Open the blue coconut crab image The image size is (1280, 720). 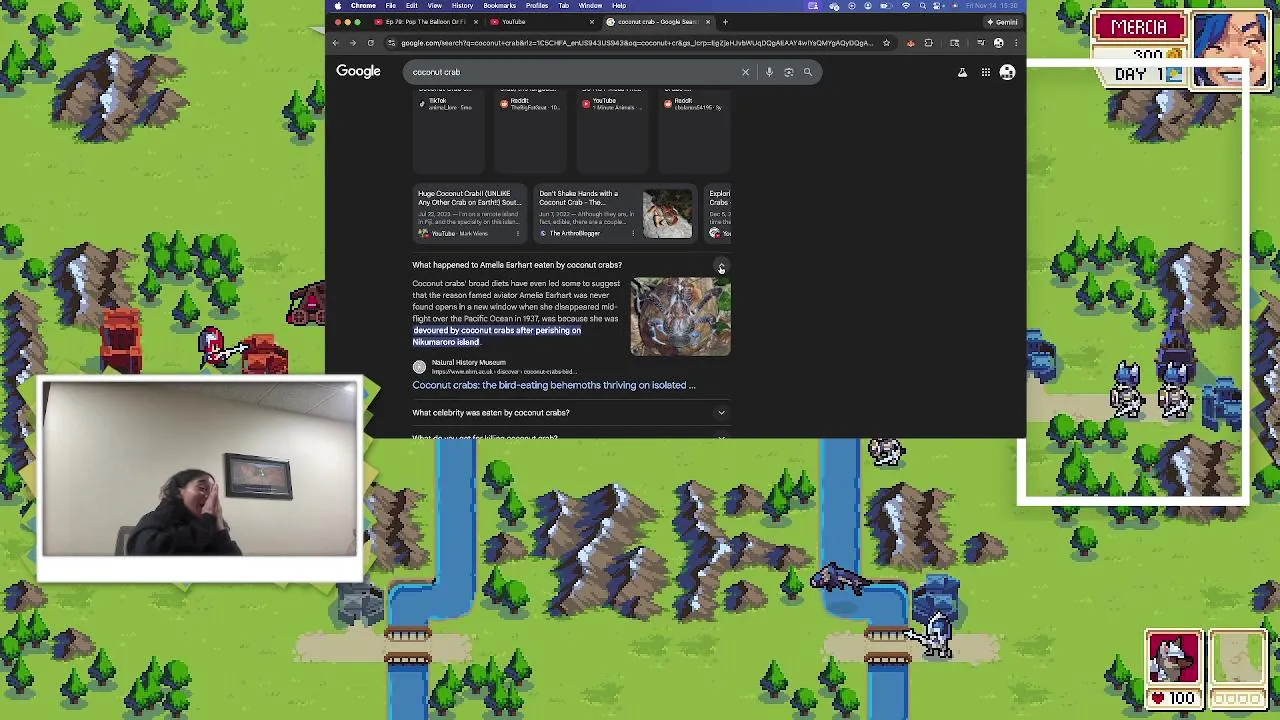coord(680,317)
